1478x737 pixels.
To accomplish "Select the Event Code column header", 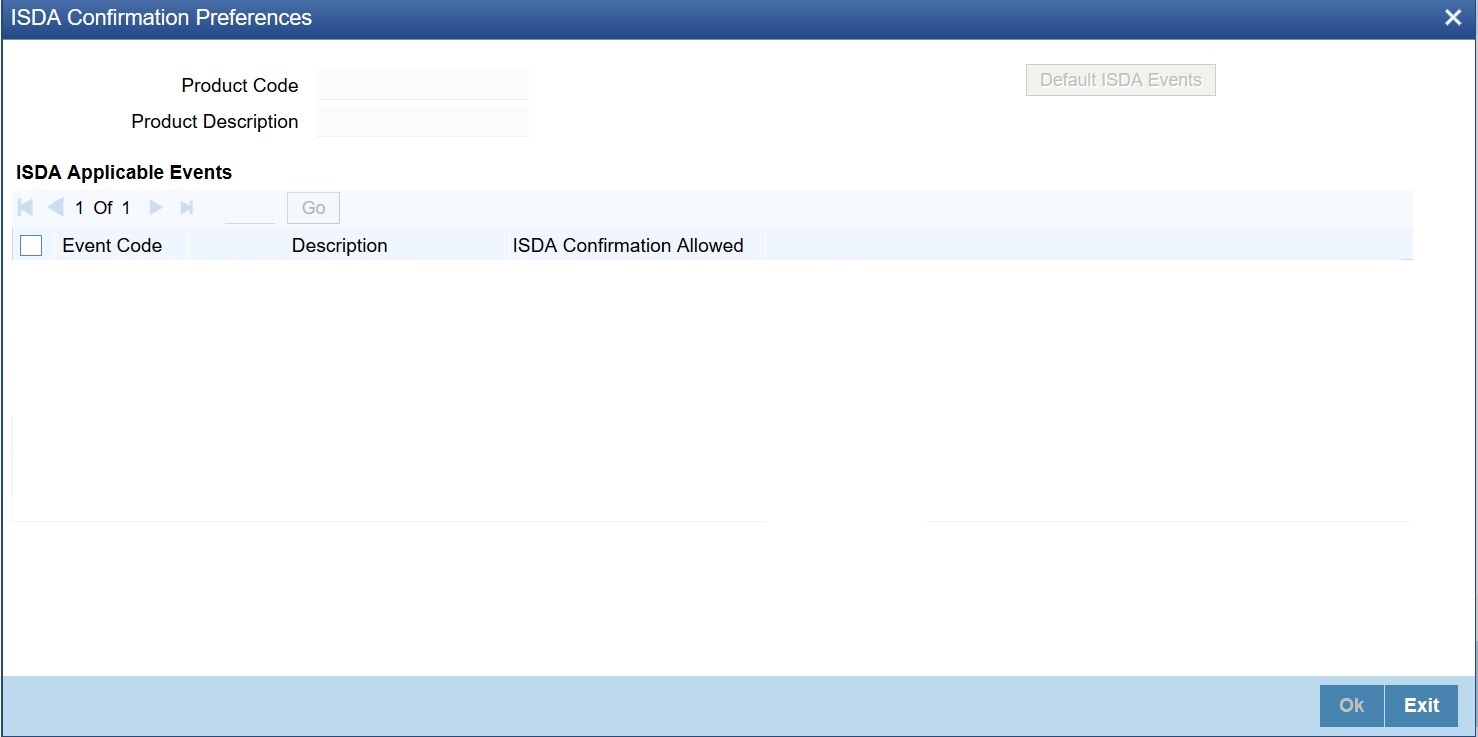I will 112,245.
